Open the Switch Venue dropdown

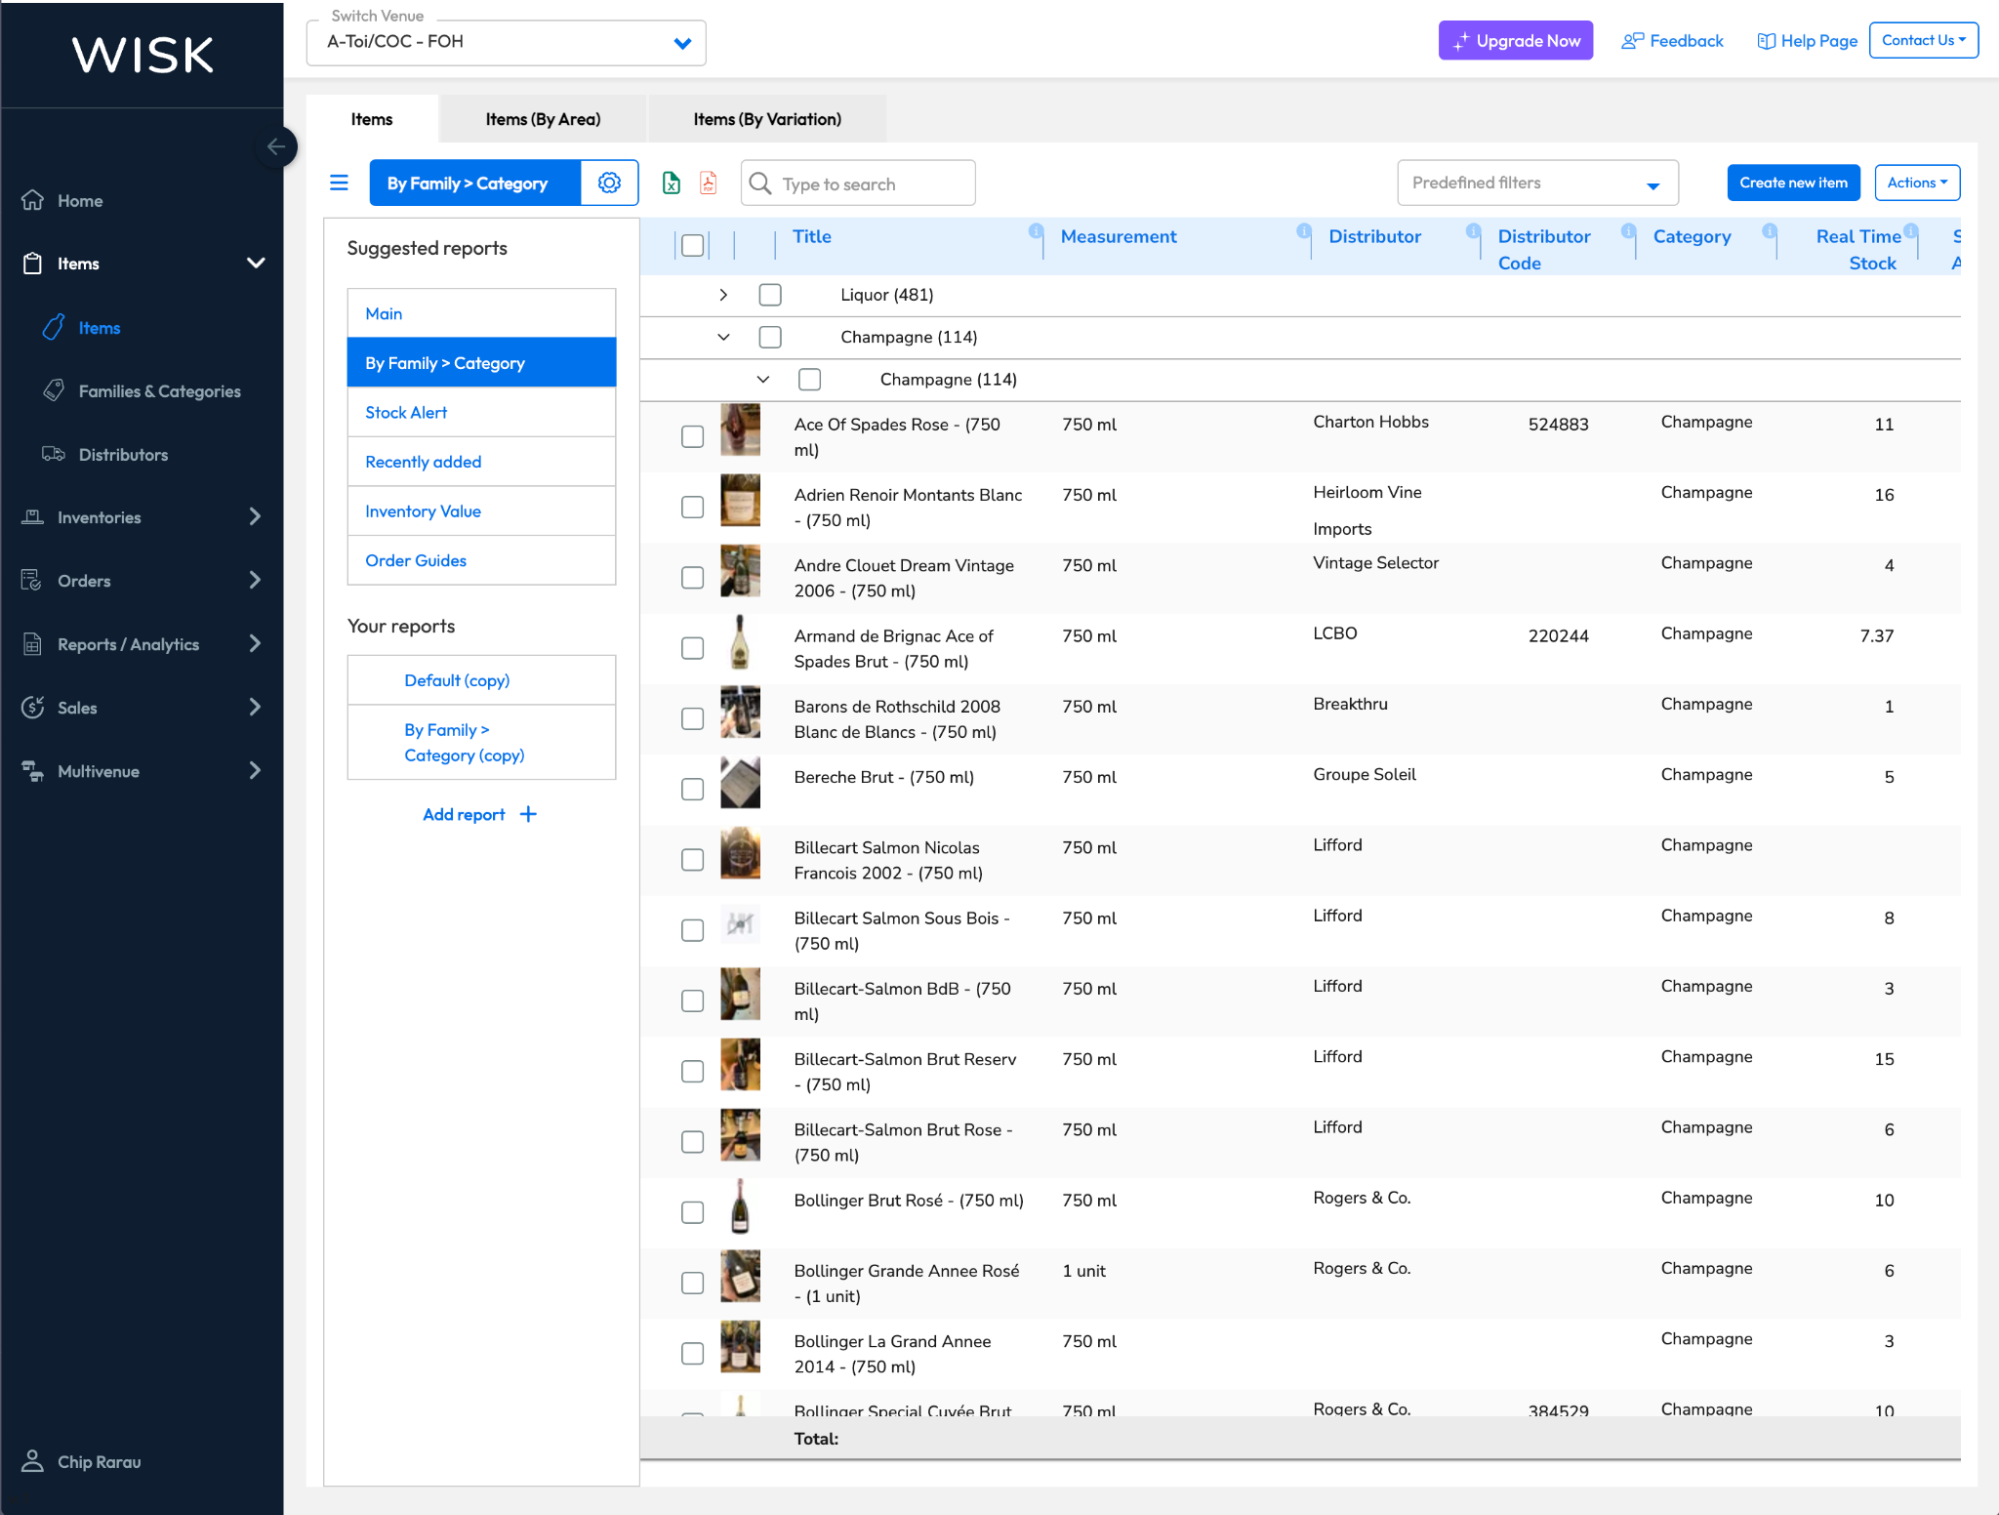tap(506, 42)
